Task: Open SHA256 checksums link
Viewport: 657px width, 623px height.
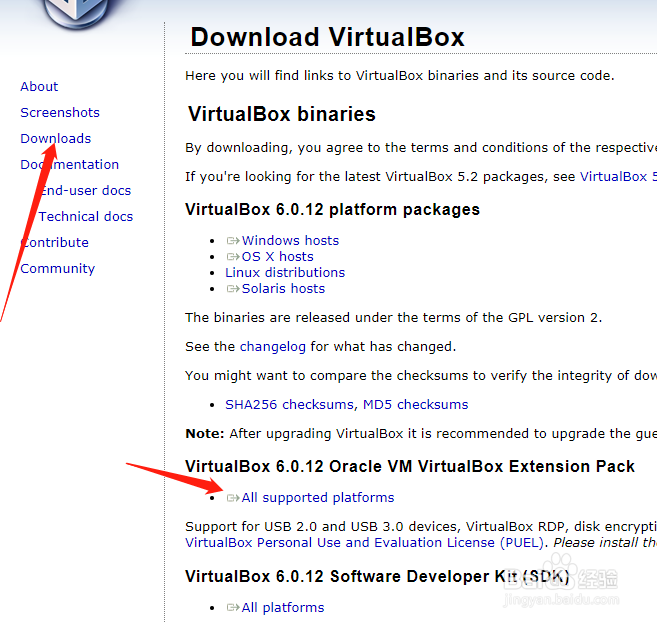Action: pos(290,405)
